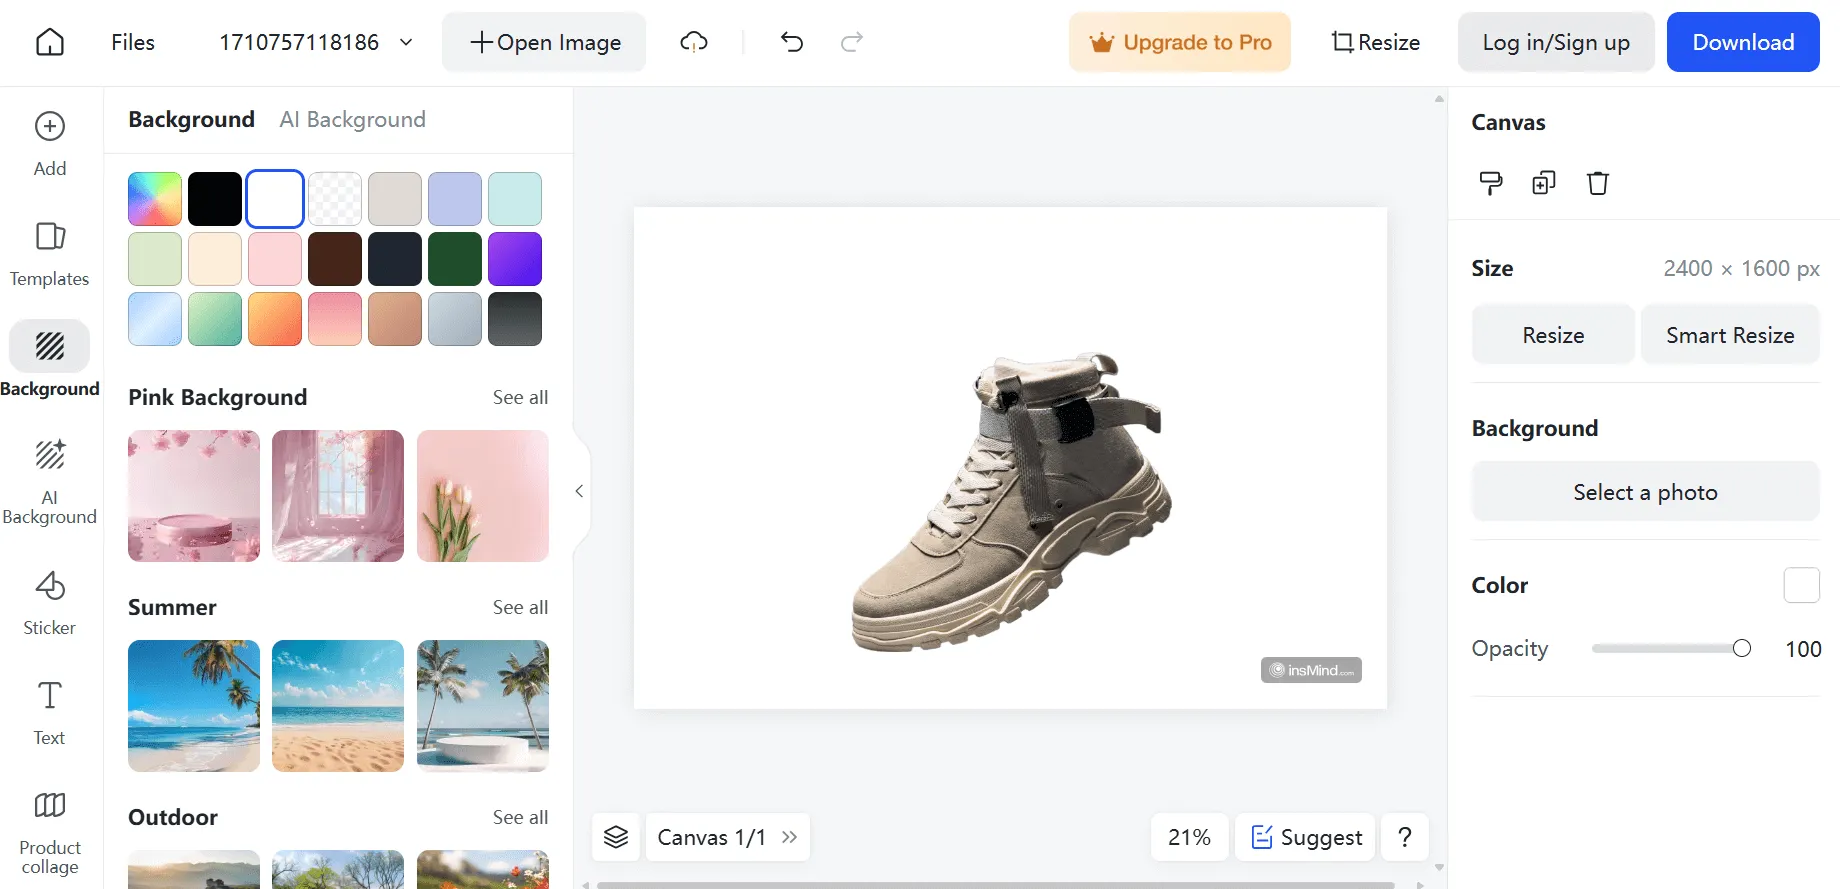Screen dimensions: 1840x889
Task: Select the sandy beach sky thumbnail
Action: pyautogui.click(x=338, y=706)
